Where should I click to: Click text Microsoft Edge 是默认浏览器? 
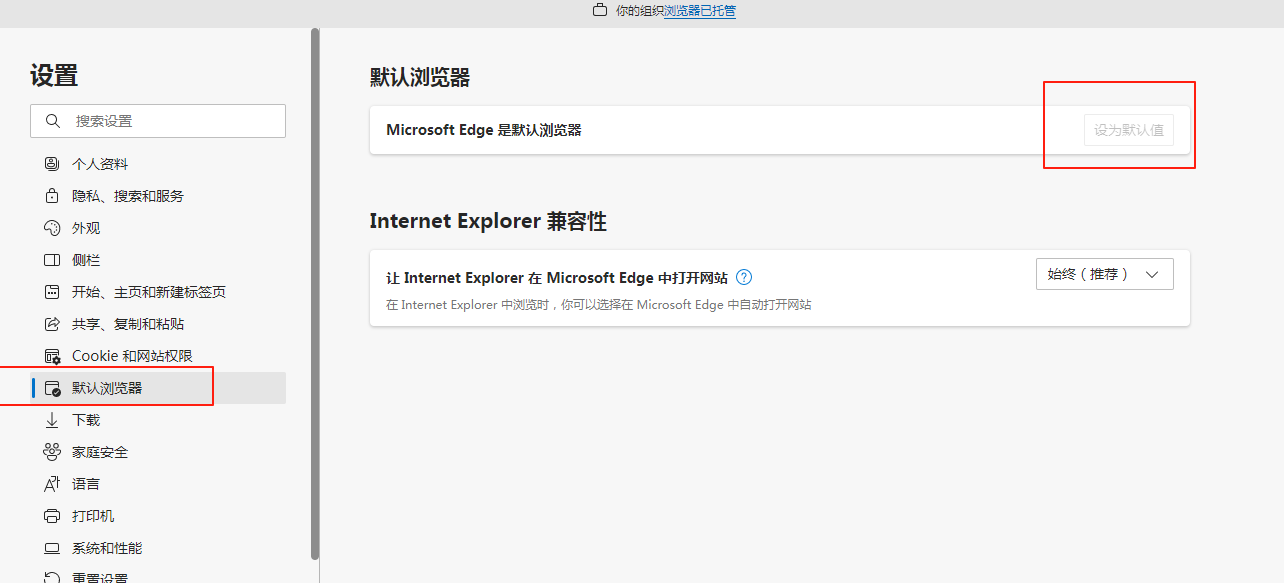(x=484, y=130)
